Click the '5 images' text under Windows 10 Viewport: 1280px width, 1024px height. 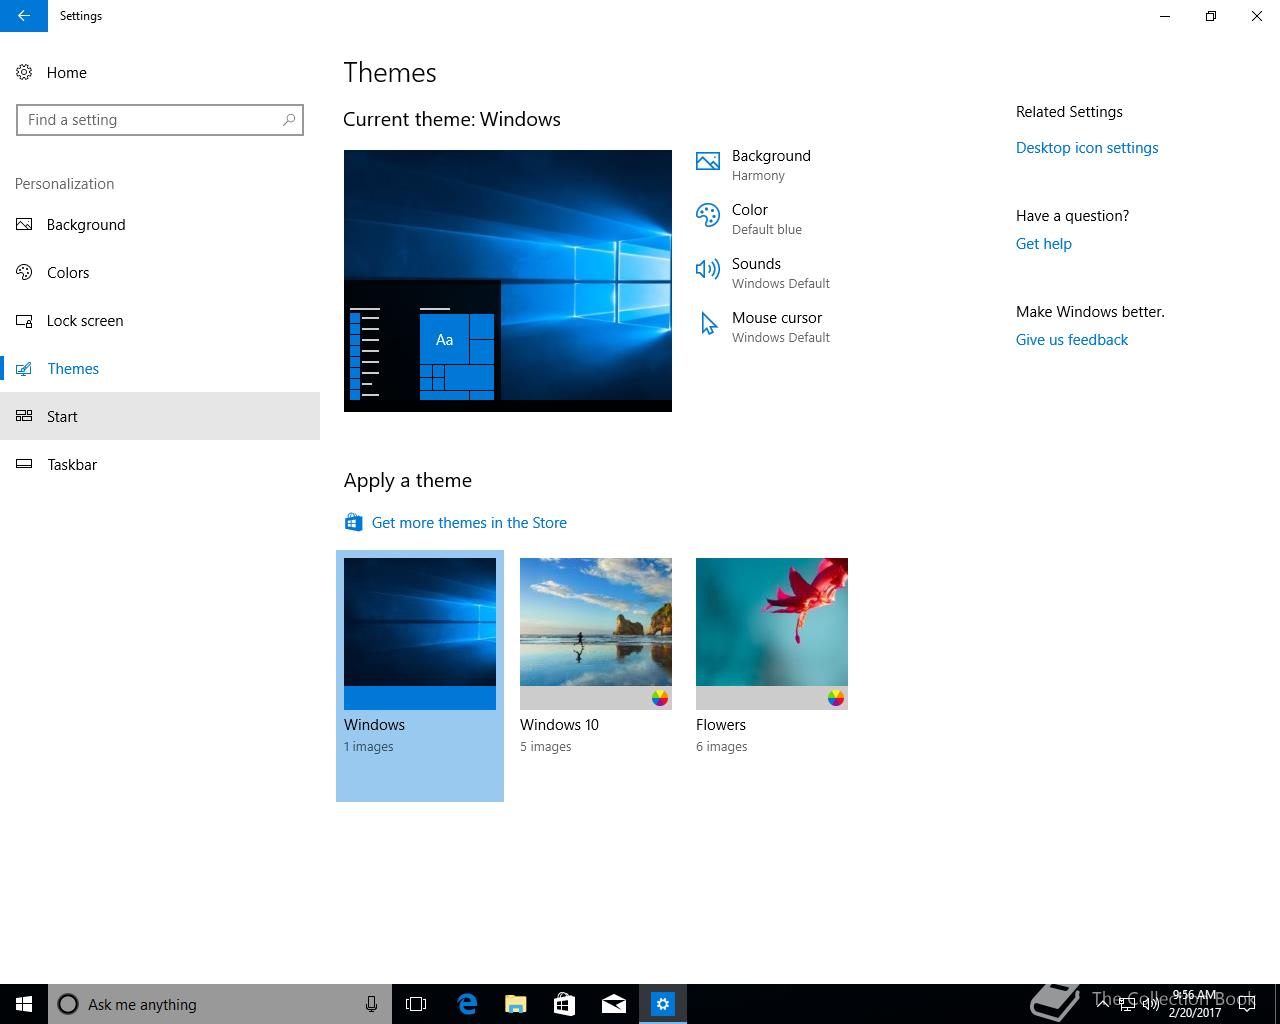[546, 746]
